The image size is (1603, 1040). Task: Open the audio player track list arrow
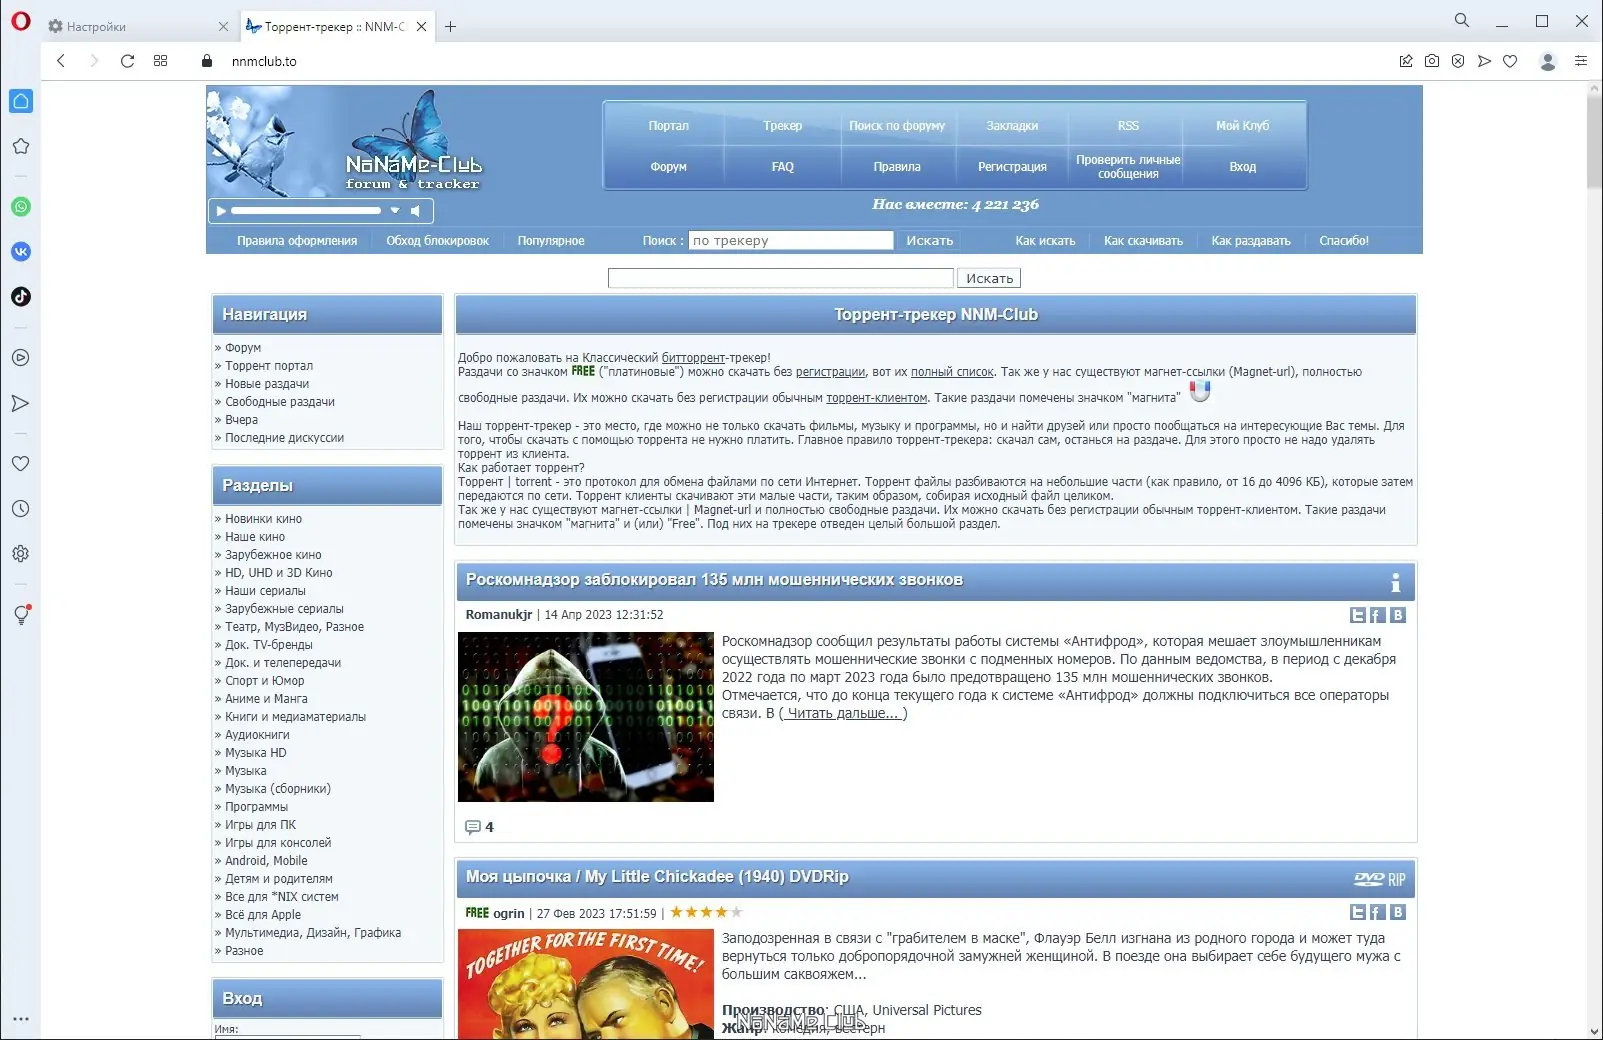(x=395, y=211)
